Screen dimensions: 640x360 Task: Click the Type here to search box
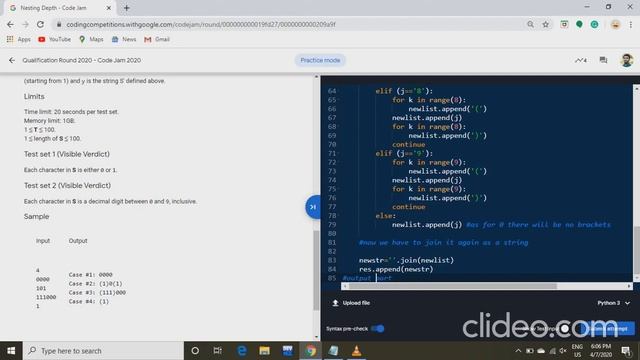pyautogui.click(x=104, y=351)
